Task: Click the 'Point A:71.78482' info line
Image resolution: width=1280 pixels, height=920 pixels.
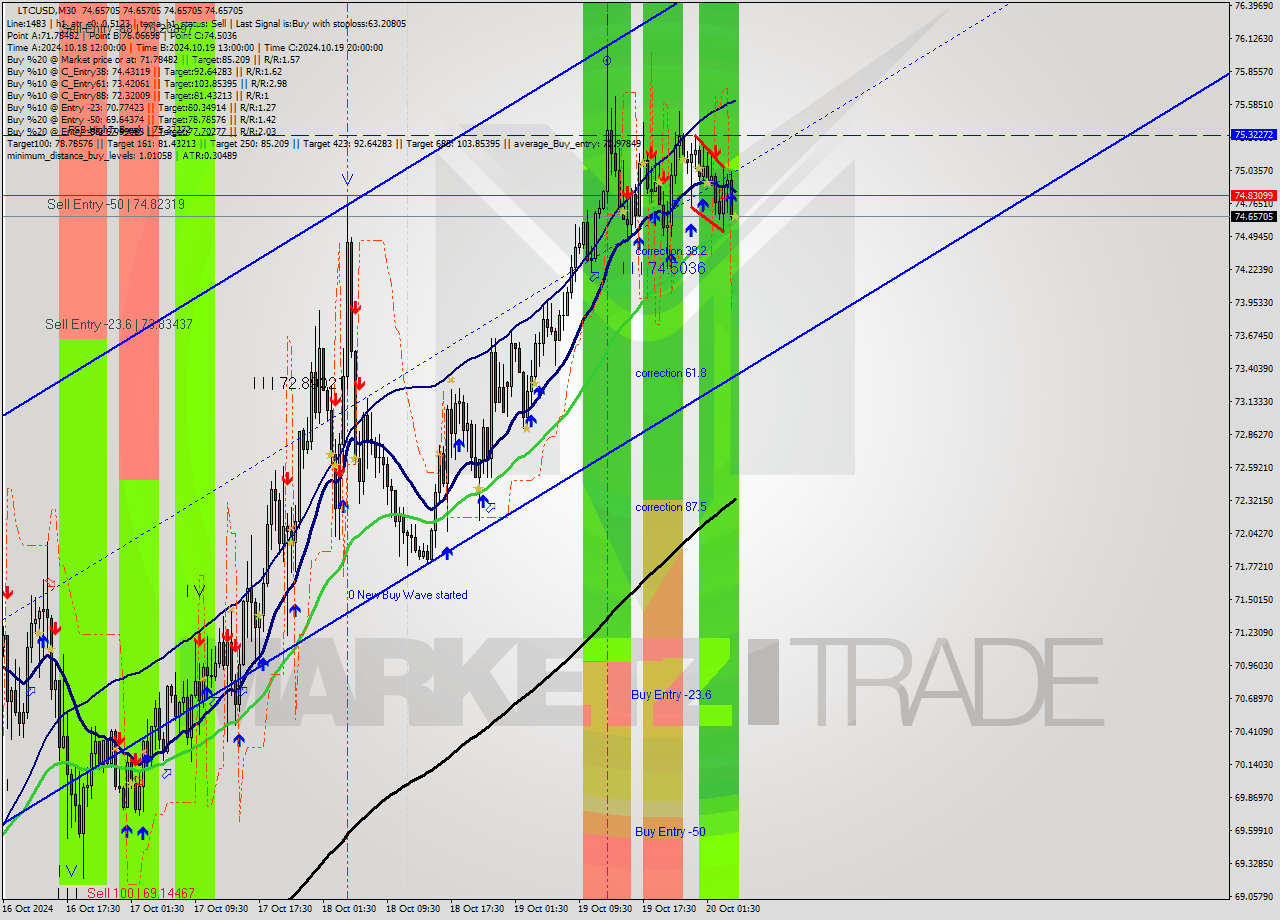Action: (120, 35)
